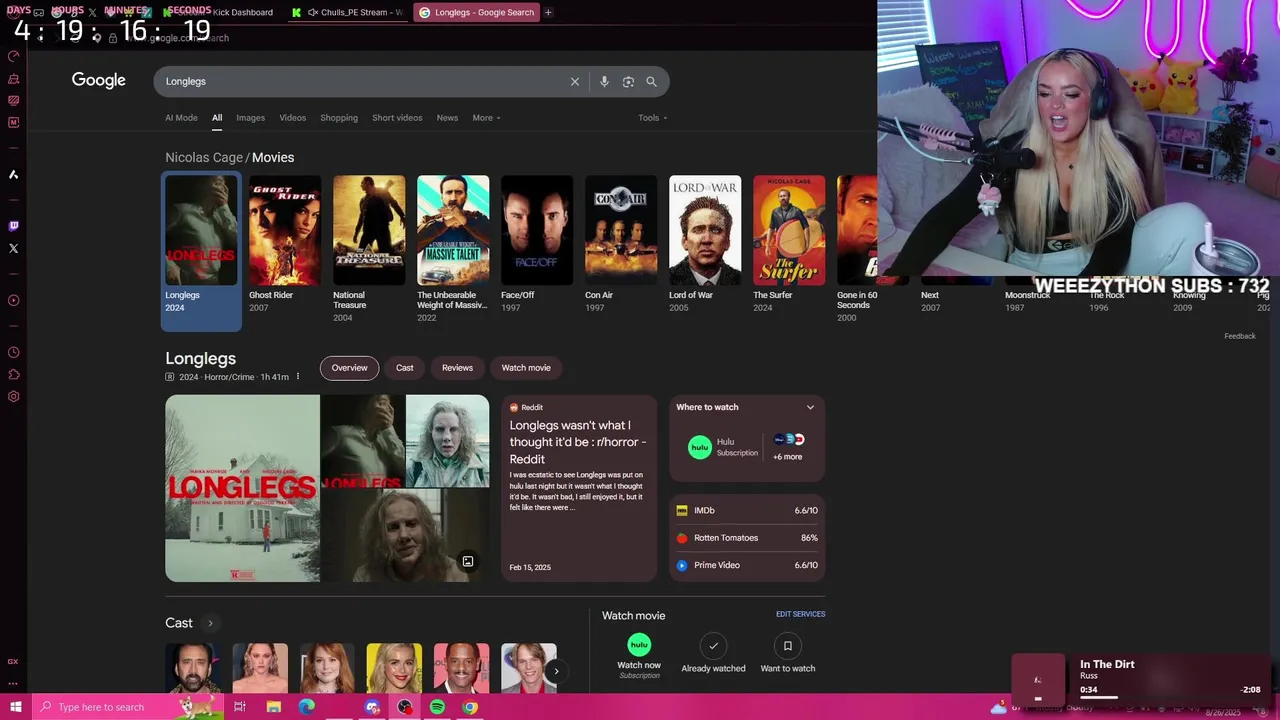This screenshot has height=720, width=1280.
Task: Open Twitch in Opera GX sidebar
Action: (13, 226)
